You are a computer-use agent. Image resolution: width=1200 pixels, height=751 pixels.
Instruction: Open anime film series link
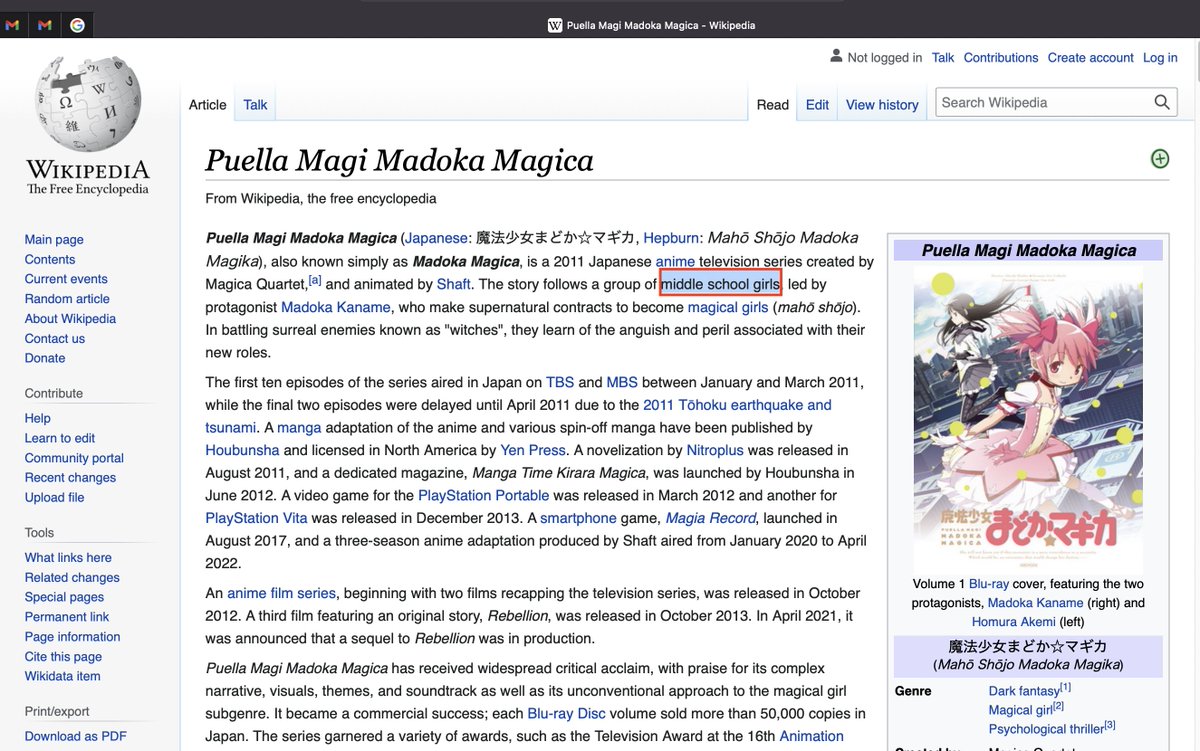click(x=282, y=593)
